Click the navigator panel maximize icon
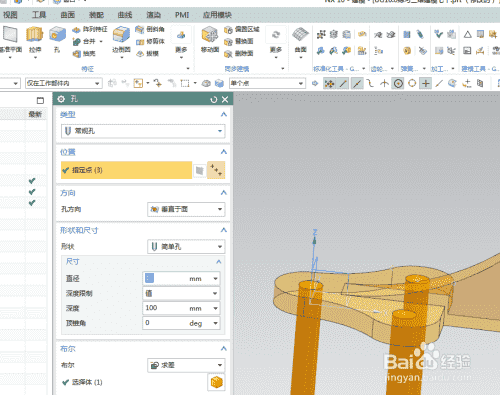Viewport: 500px width, 395px height. click(40, 100)
